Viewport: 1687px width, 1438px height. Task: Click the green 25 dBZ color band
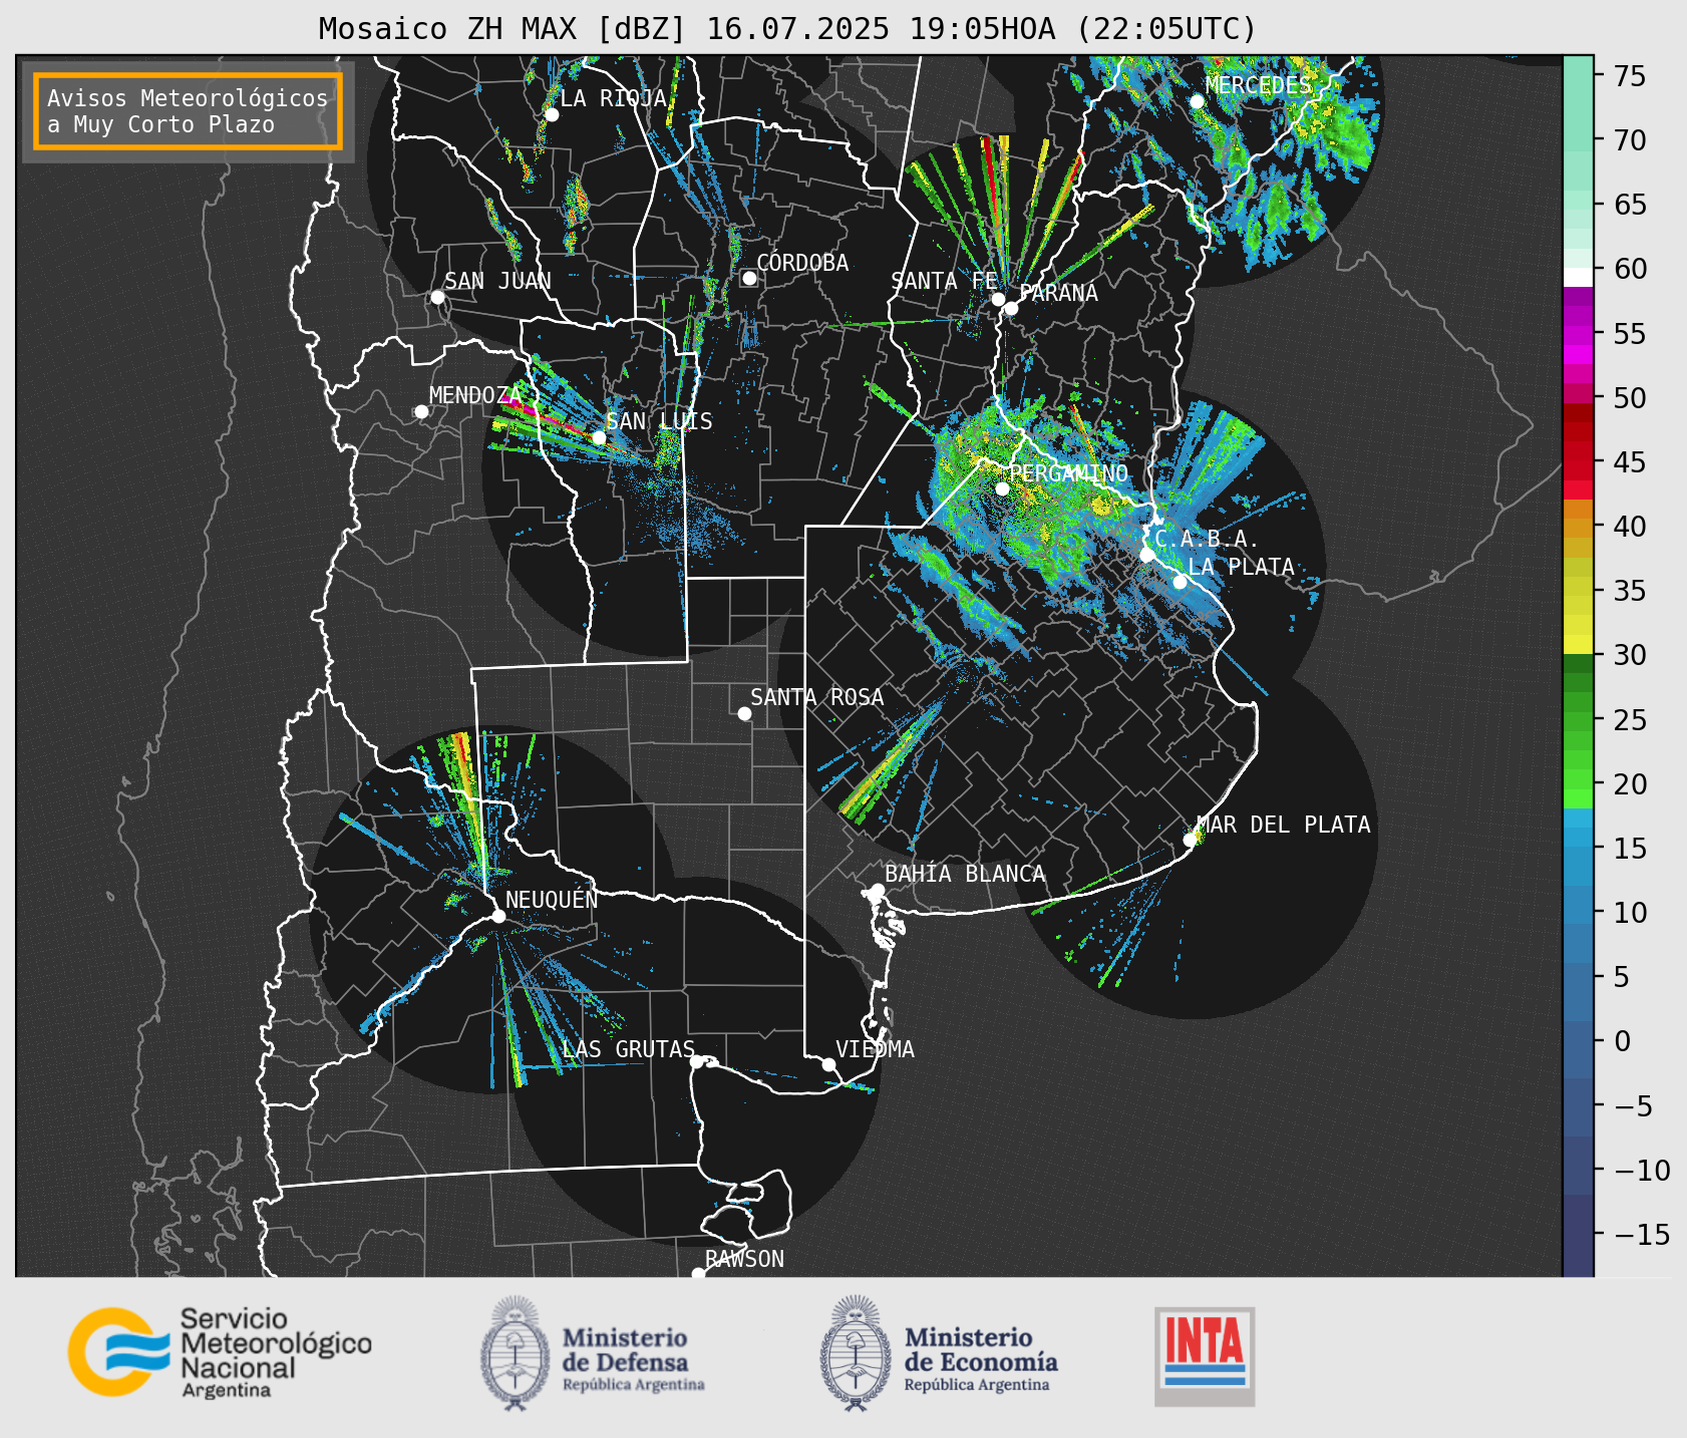tap(1578, 720)
